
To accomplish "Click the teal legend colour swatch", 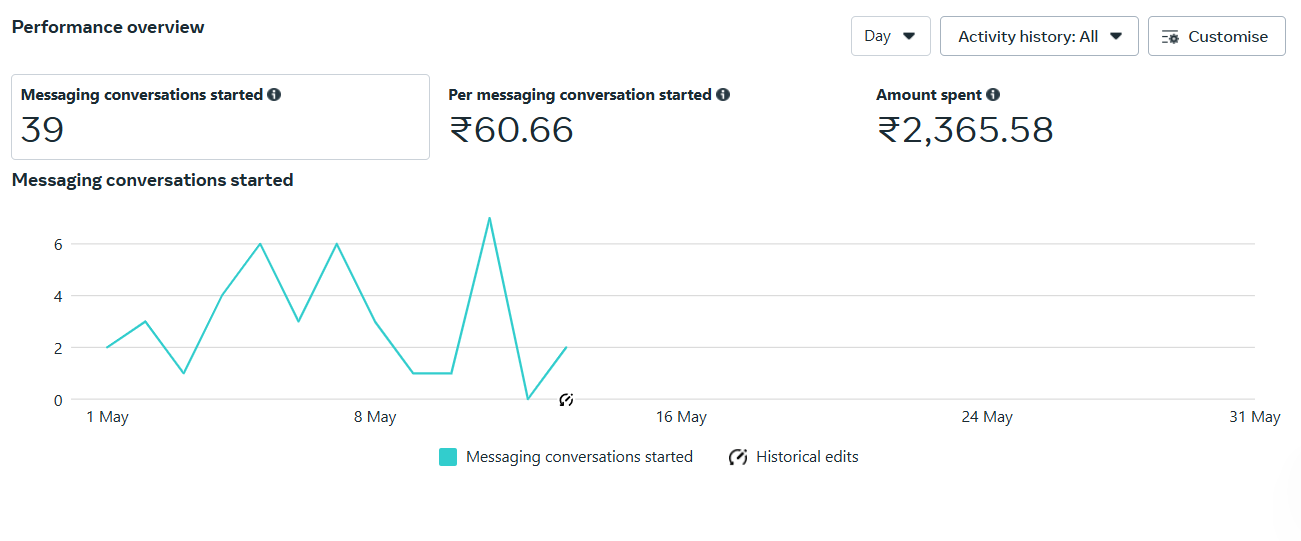I will [448, 457].
